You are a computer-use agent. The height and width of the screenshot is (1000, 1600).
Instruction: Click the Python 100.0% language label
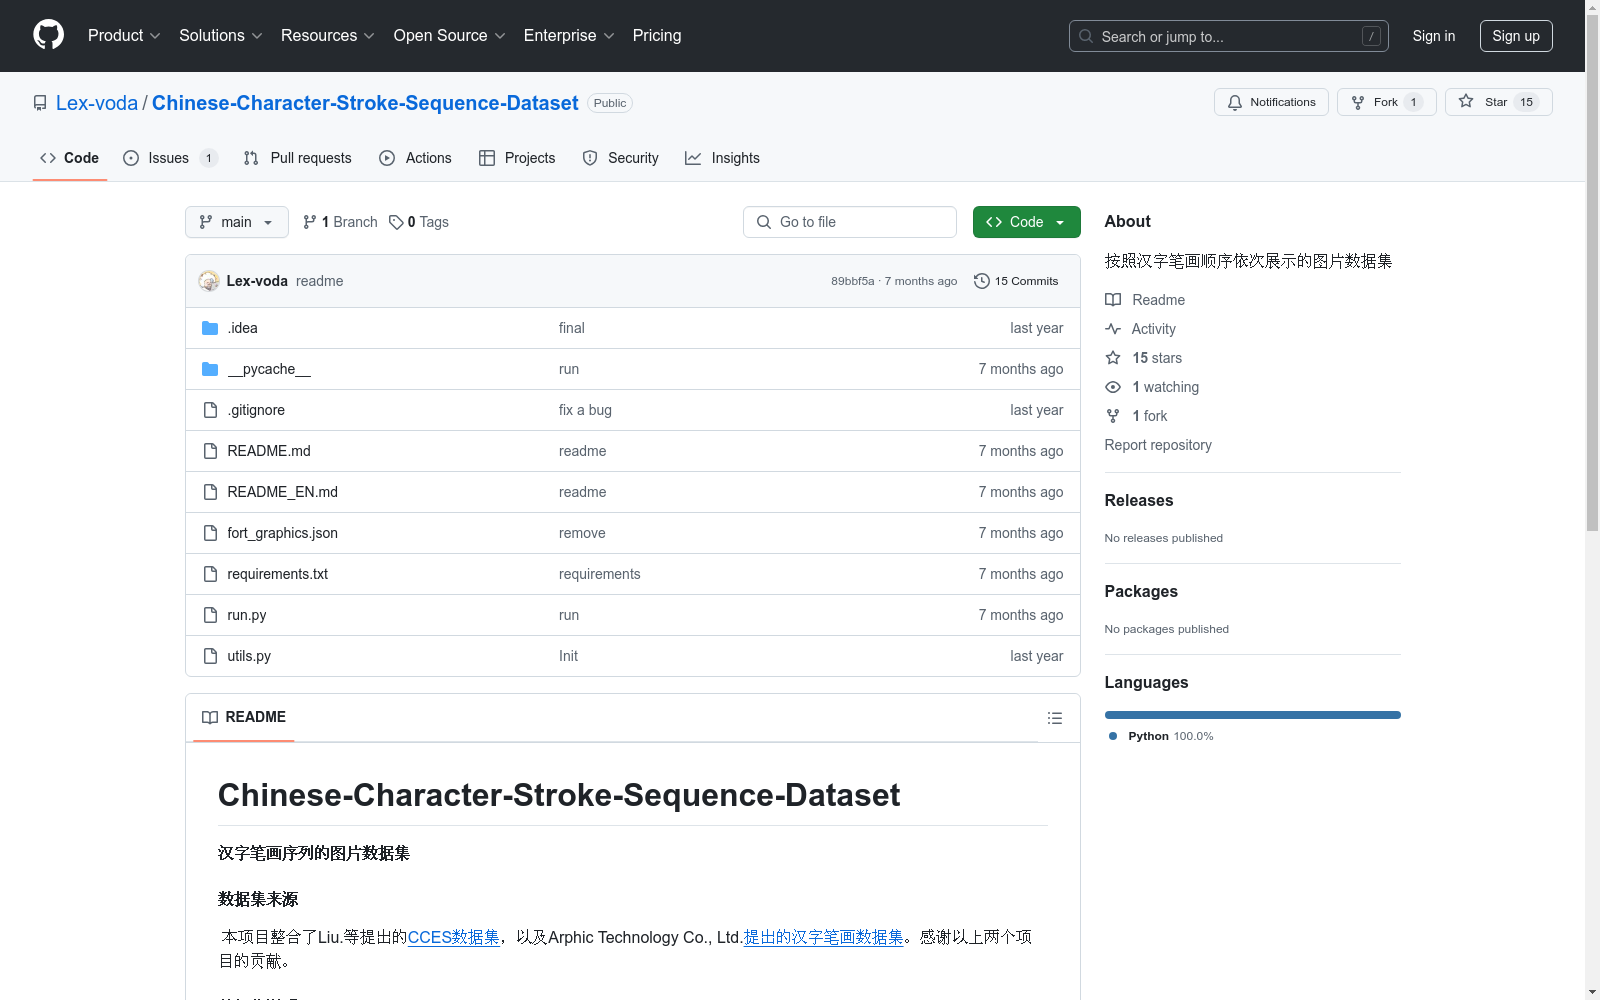point(1161,736)
